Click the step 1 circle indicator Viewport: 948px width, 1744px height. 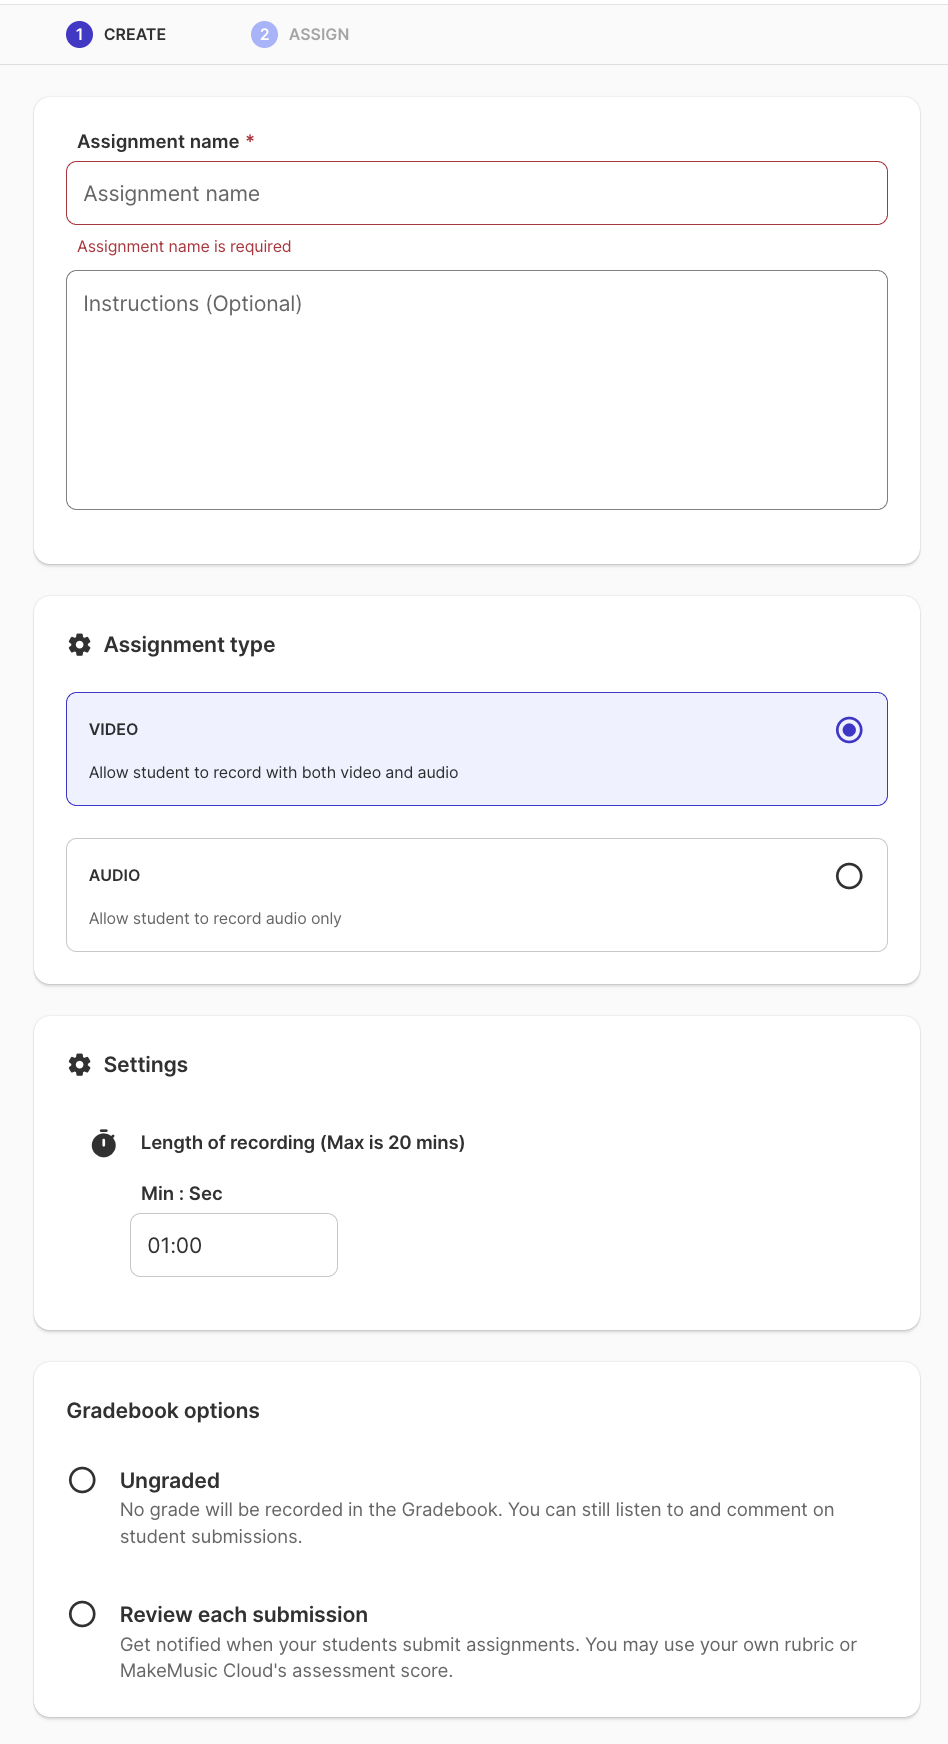(x=79, y=34)
